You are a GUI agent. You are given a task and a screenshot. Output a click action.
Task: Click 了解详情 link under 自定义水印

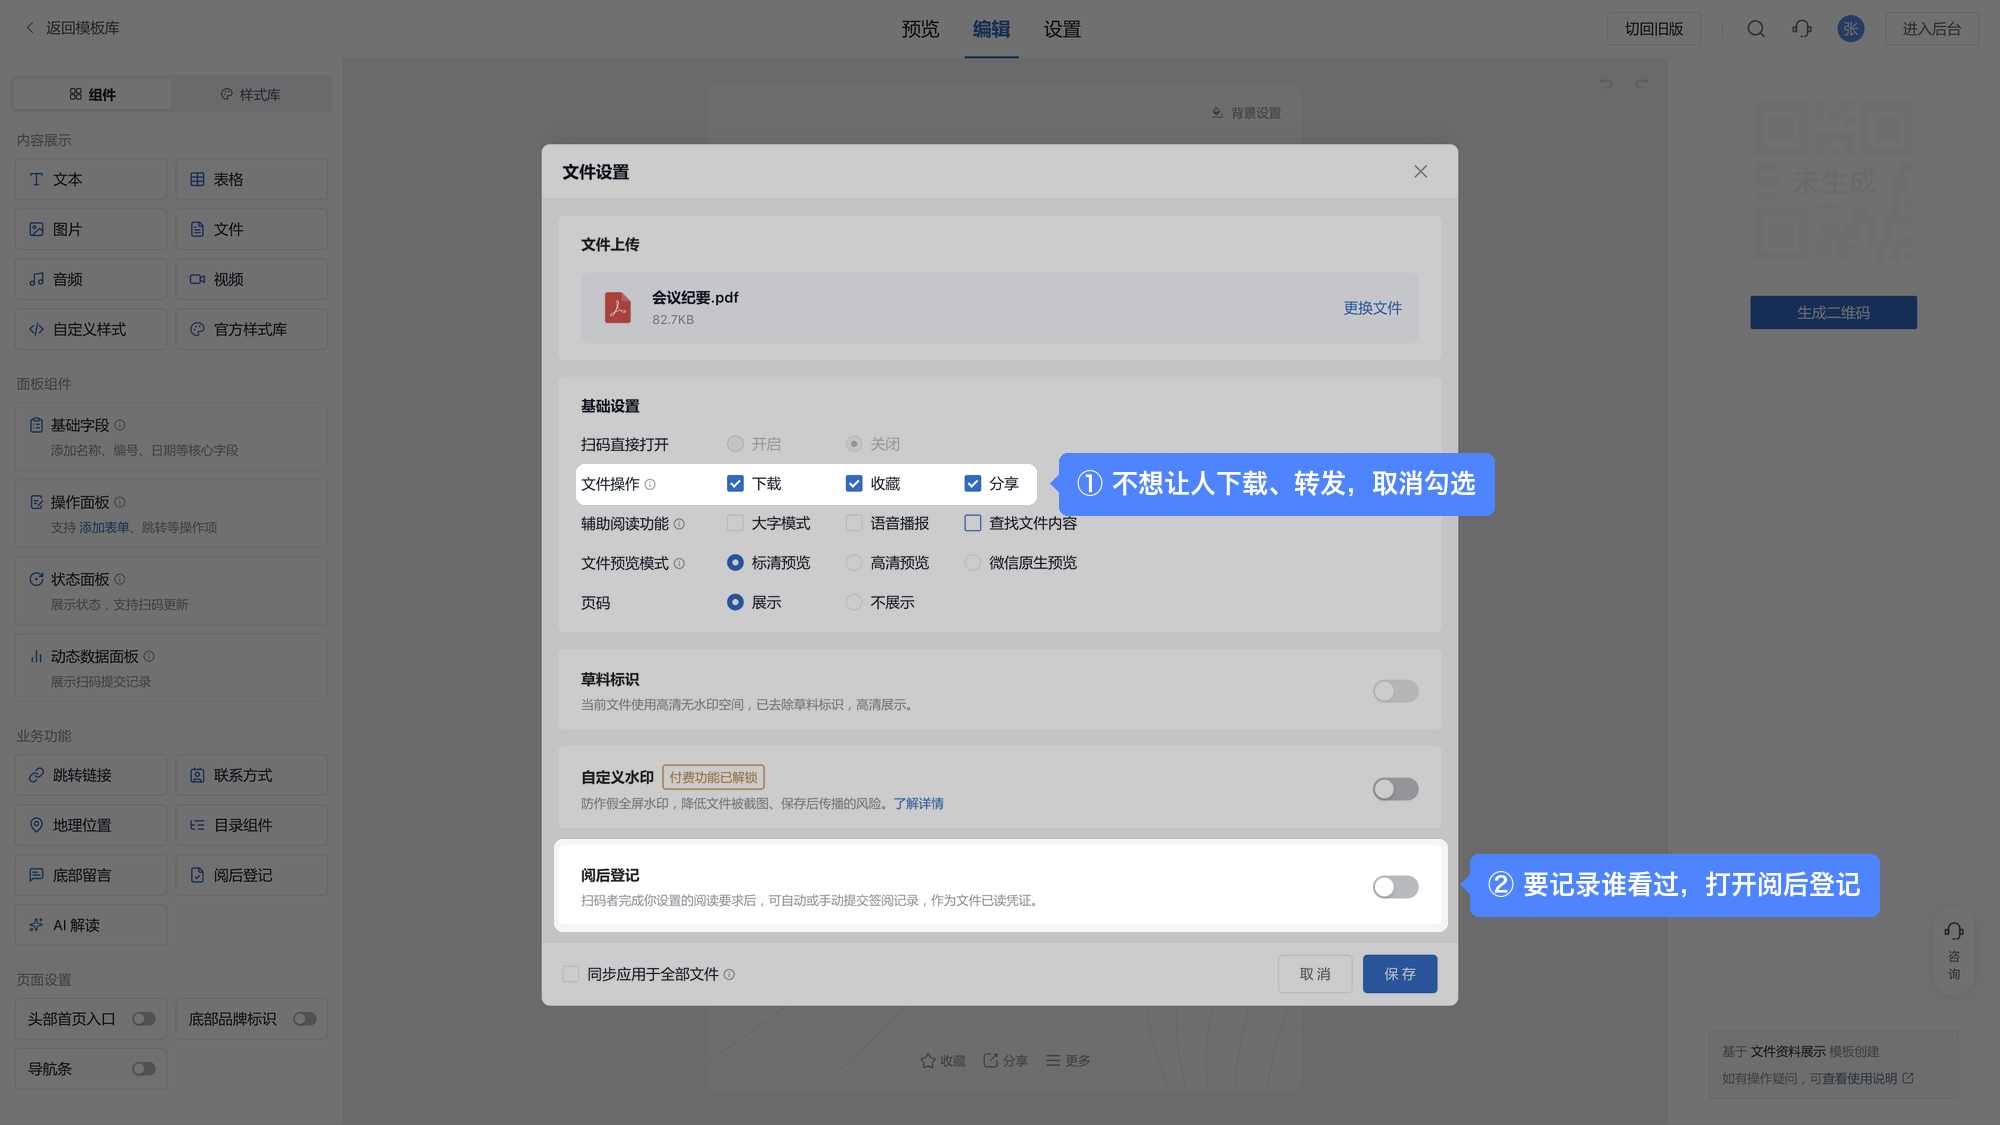click(918, 804)
